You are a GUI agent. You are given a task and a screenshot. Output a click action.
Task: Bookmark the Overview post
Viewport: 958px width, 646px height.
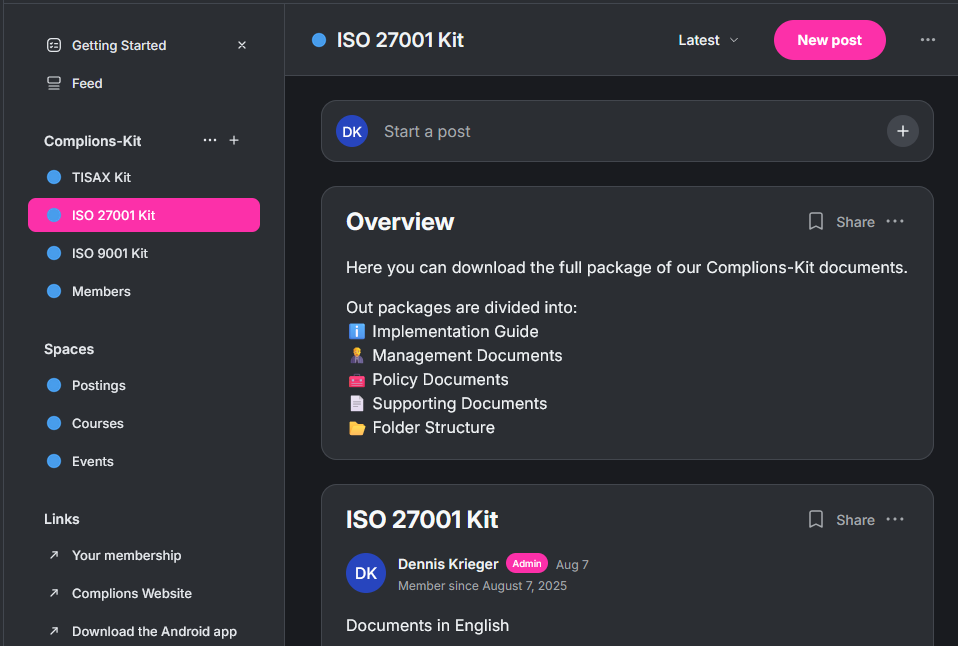click(816, 222)
